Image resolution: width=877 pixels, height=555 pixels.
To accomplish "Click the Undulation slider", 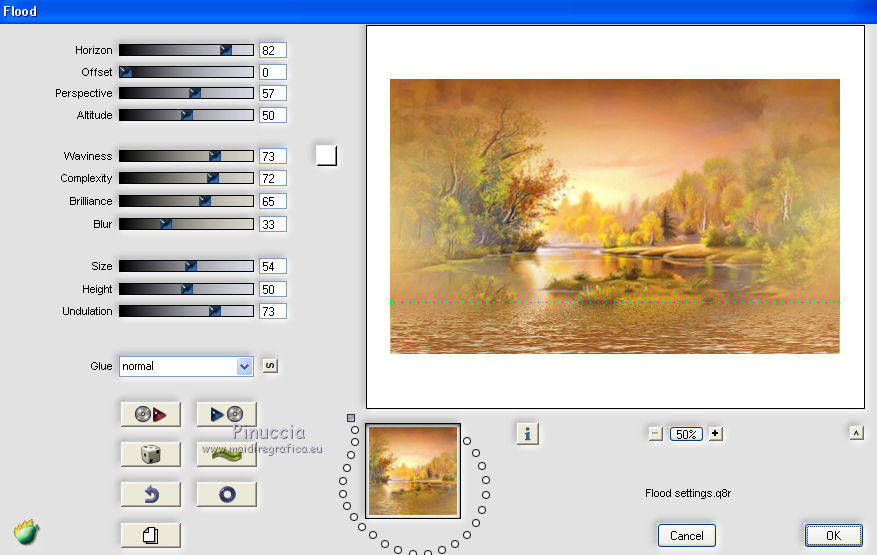I will click(186, 311).
